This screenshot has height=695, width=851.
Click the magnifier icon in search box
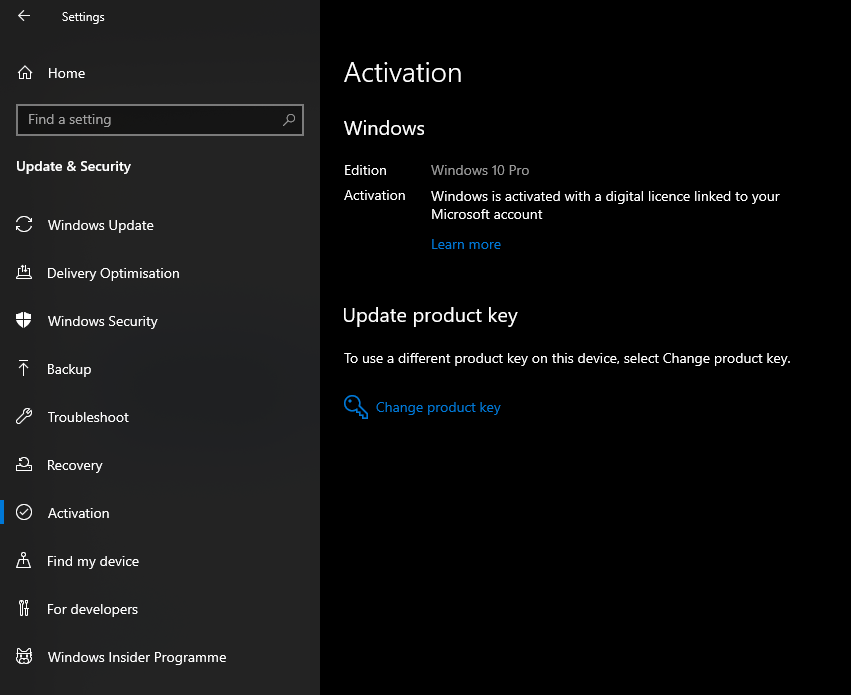(289, 119)
